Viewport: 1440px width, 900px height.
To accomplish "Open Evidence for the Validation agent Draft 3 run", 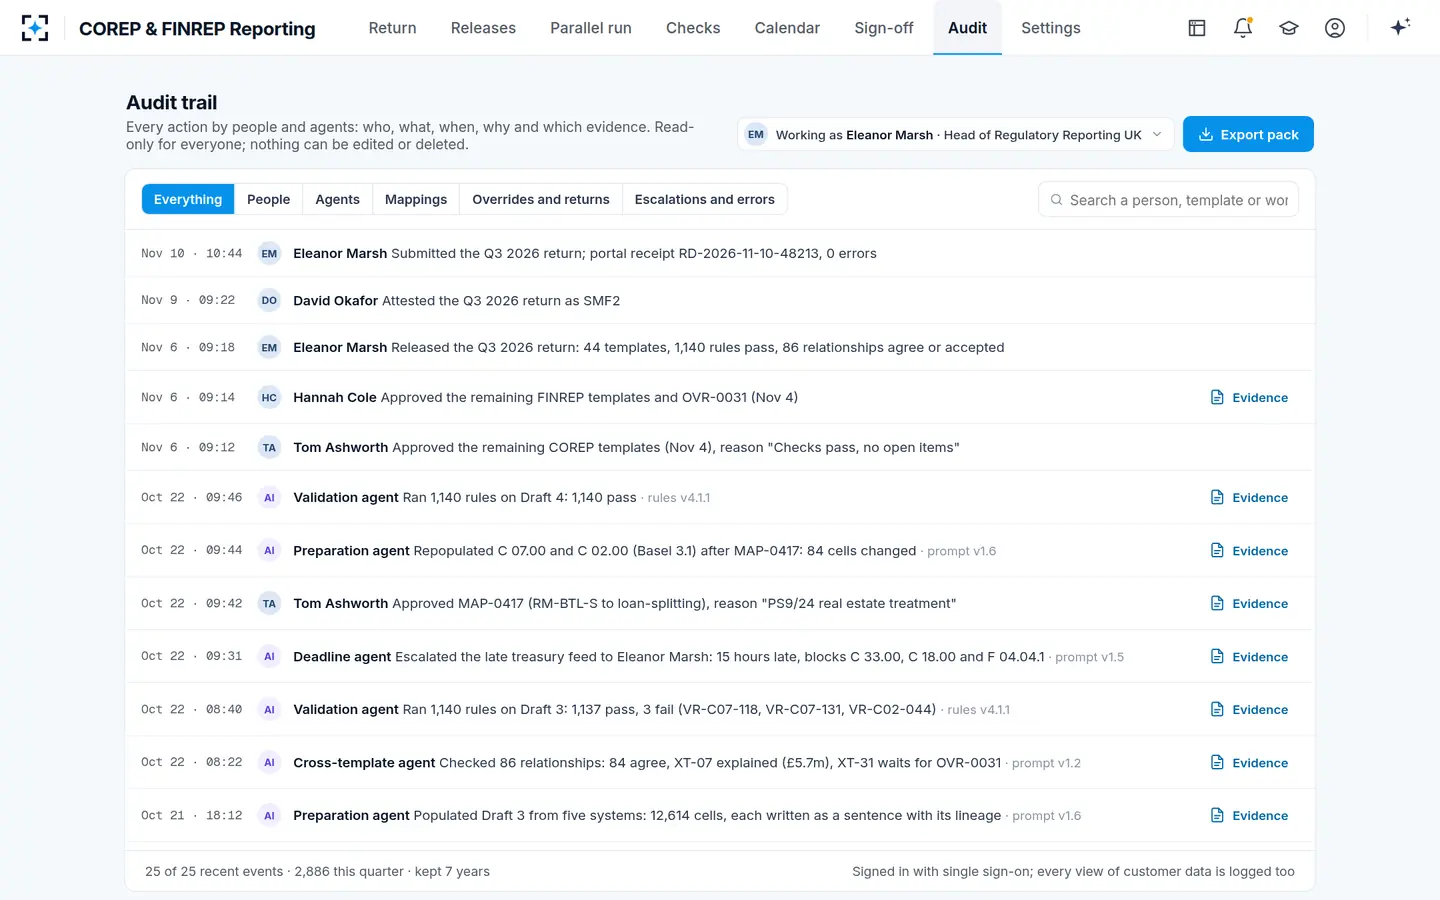I will [1249, 710].
